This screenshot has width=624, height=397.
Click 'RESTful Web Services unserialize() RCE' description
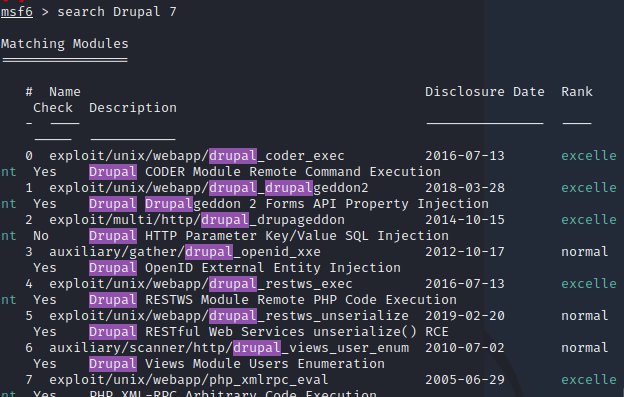point(297,332)
